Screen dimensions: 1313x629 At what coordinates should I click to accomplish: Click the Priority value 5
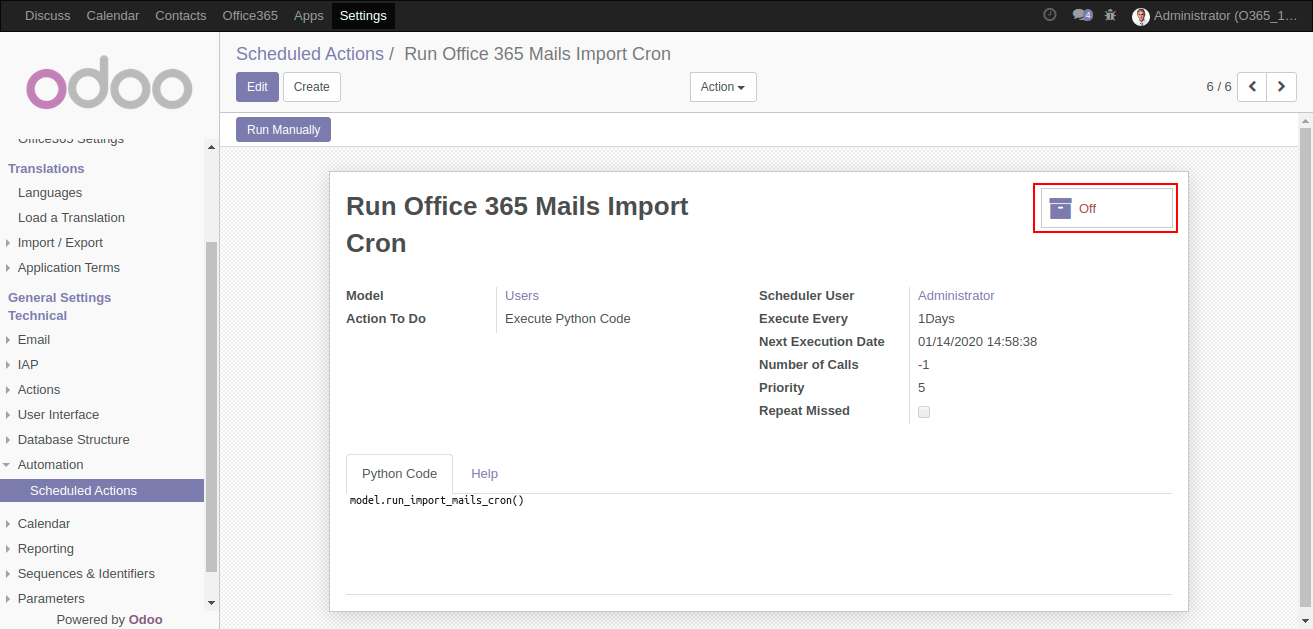922,388
